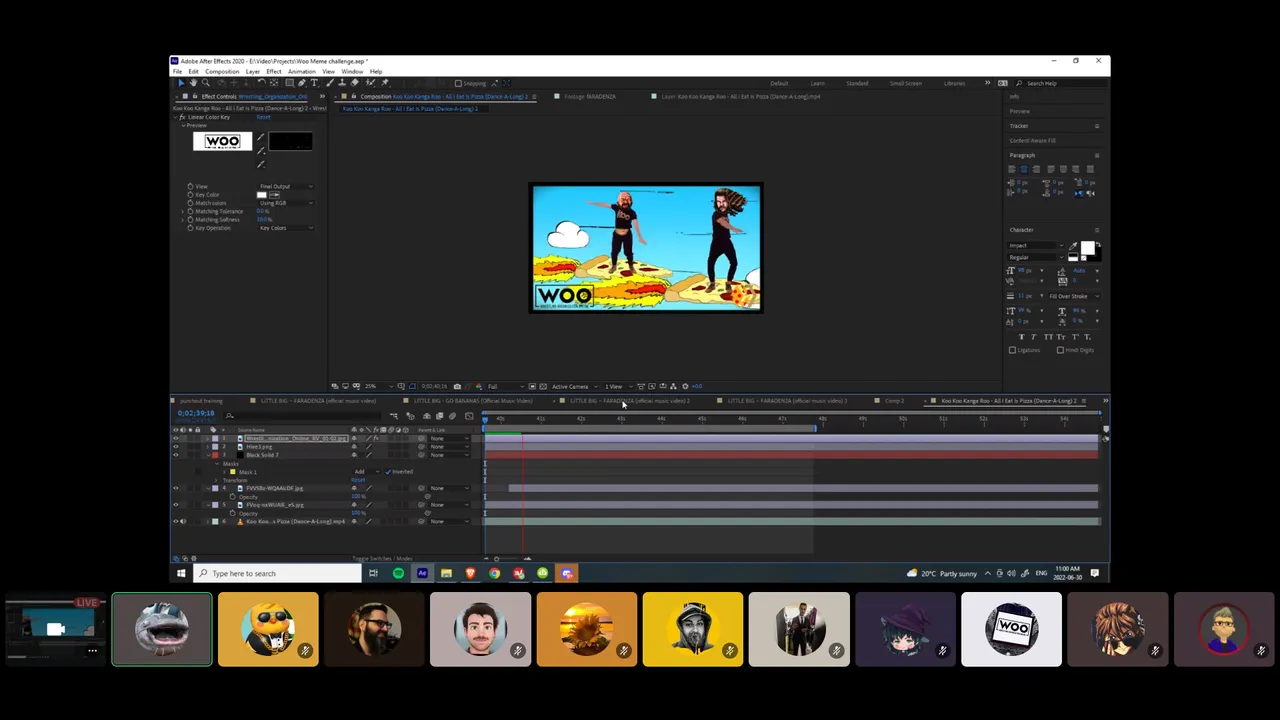1280x720 pixels.
Task: Open the View dropdown showing Final Output
Action: [x=286, y=186]
